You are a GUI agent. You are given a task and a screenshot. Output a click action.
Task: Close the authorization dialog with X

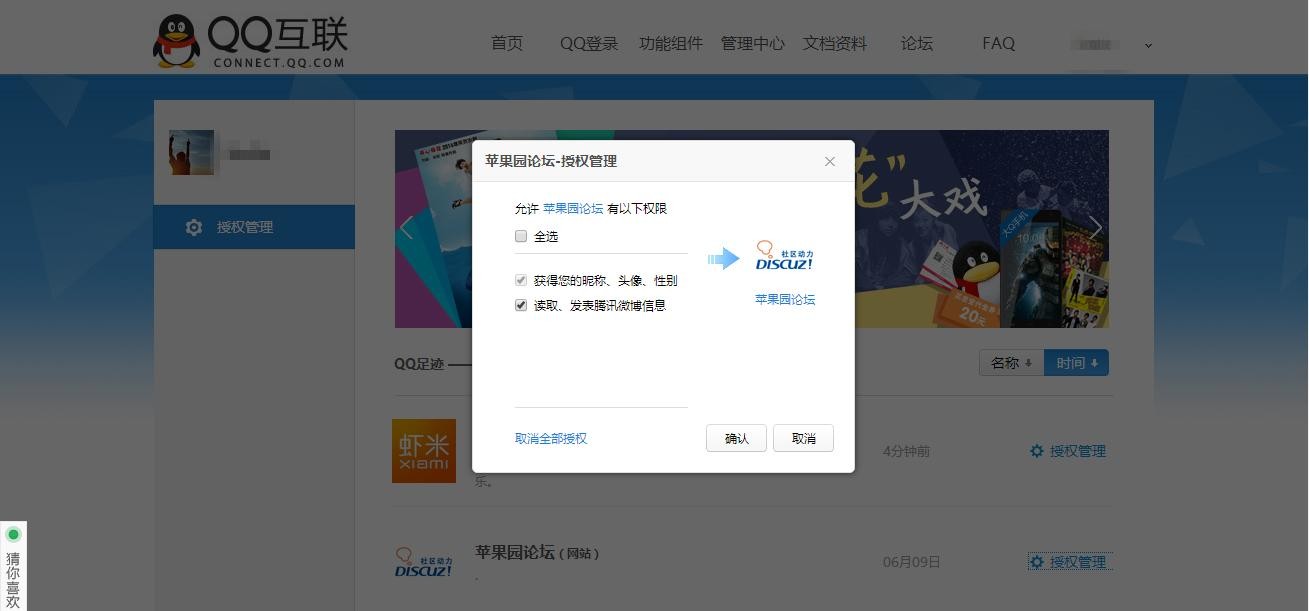(829, 161)
